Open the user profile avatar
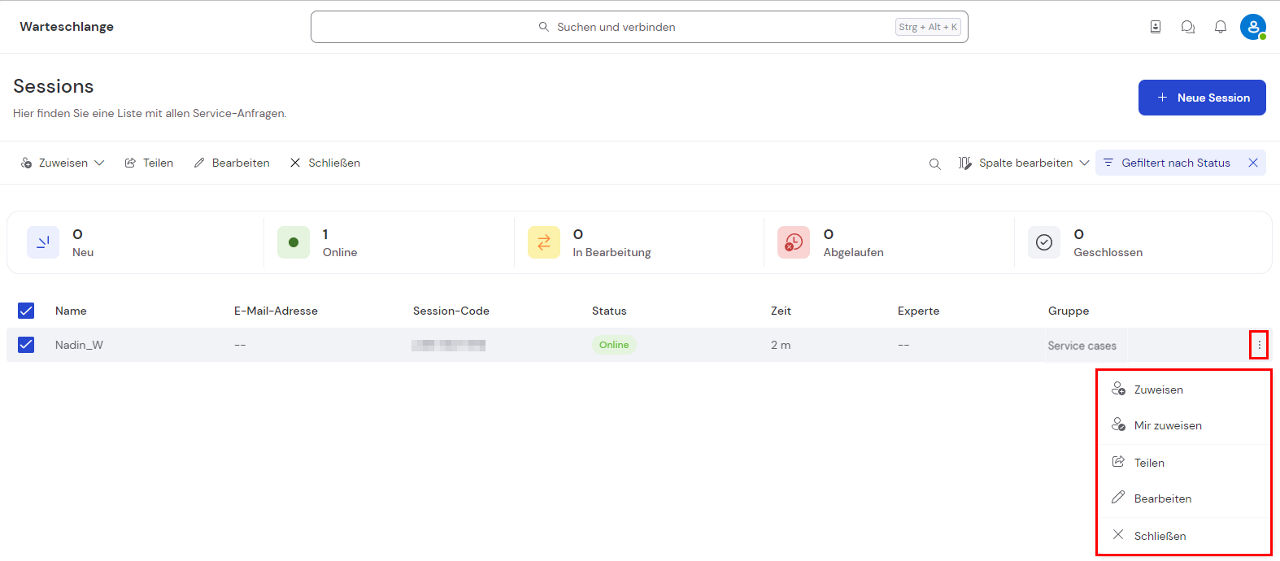 1253,27
